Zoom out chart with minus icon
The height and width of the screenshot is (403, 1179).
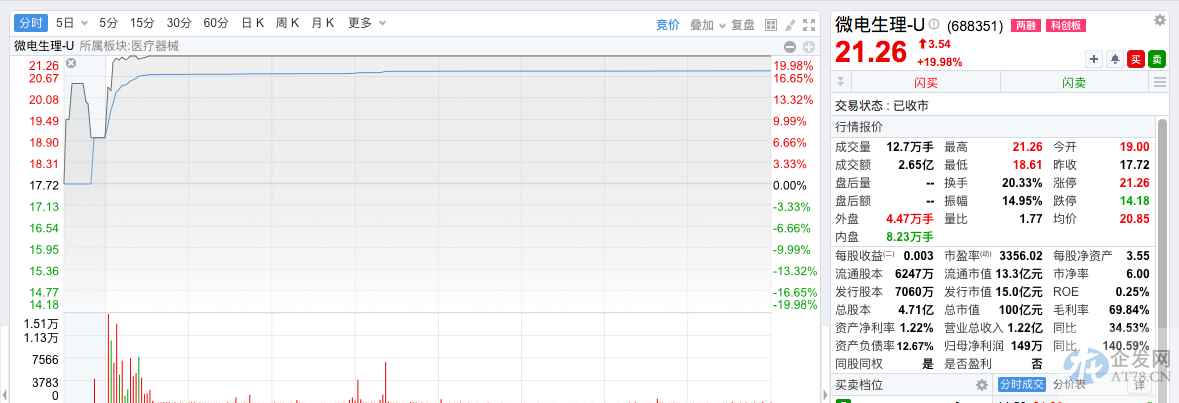[x=790, y=46]
